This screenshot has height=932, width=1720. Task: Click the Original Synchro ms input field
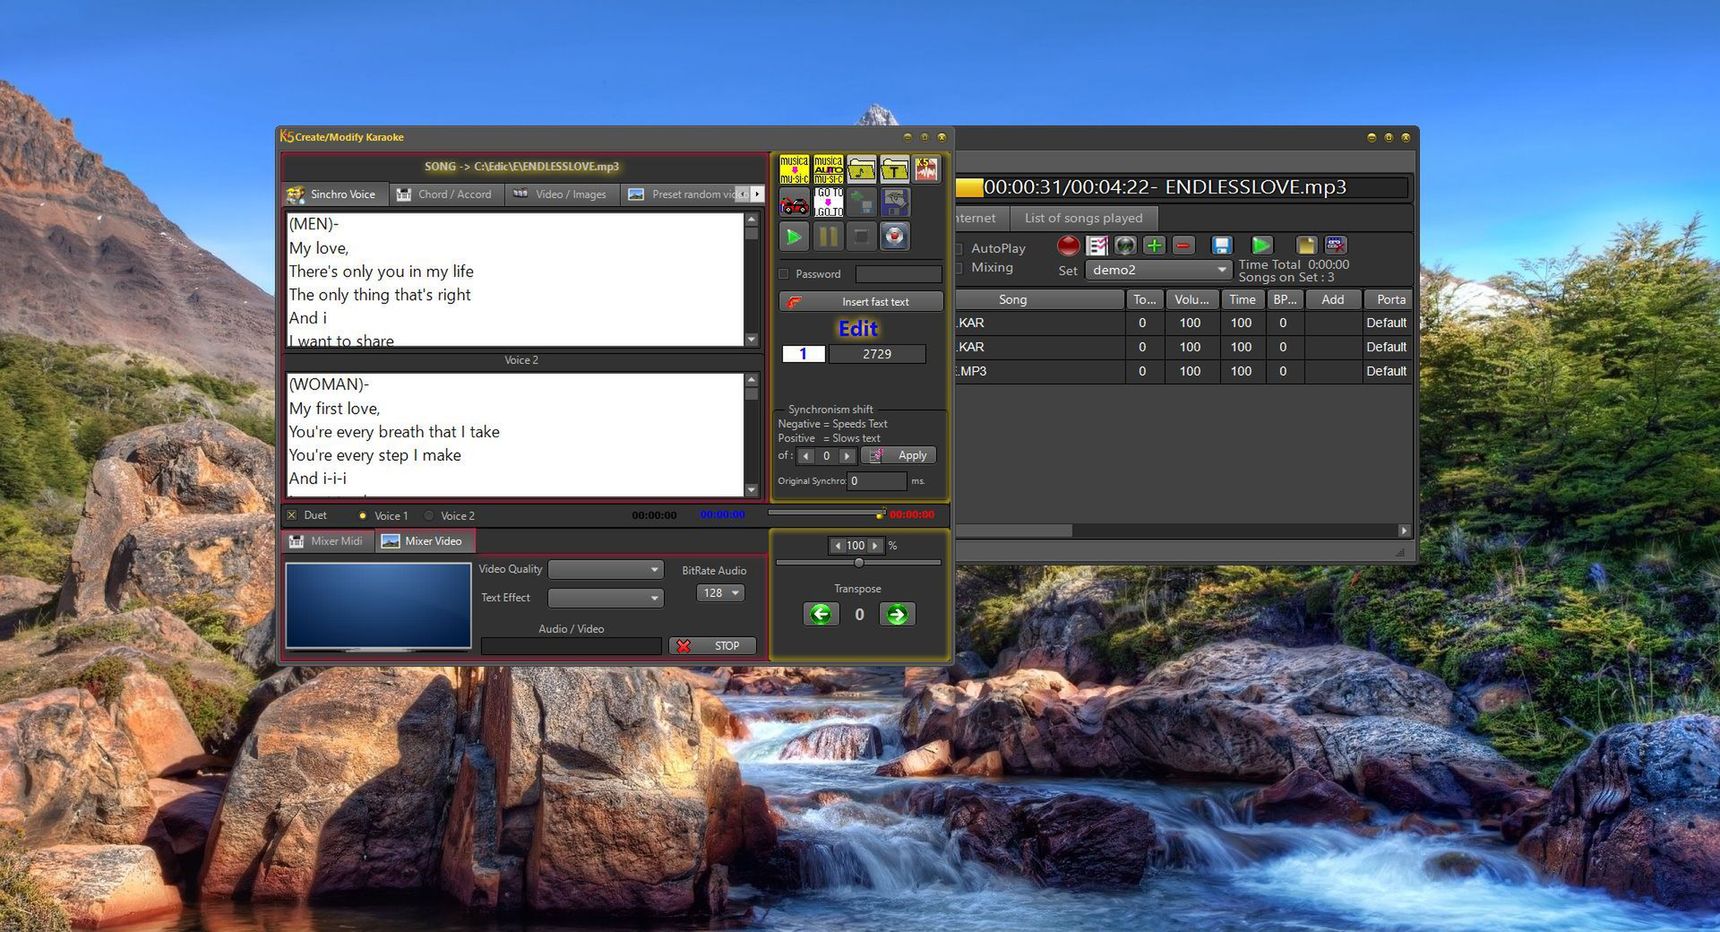coord(877,481)
